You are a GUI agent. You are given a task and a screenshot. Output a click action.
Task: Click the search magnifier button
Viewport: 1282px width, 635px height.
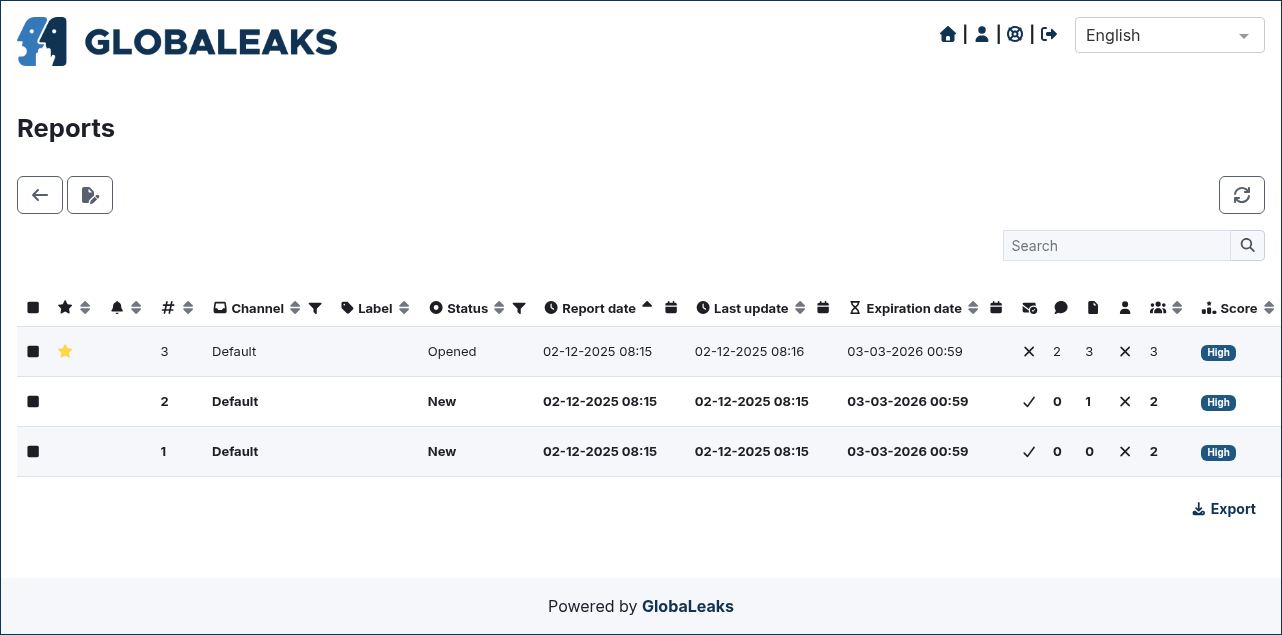coord(1247,246)
